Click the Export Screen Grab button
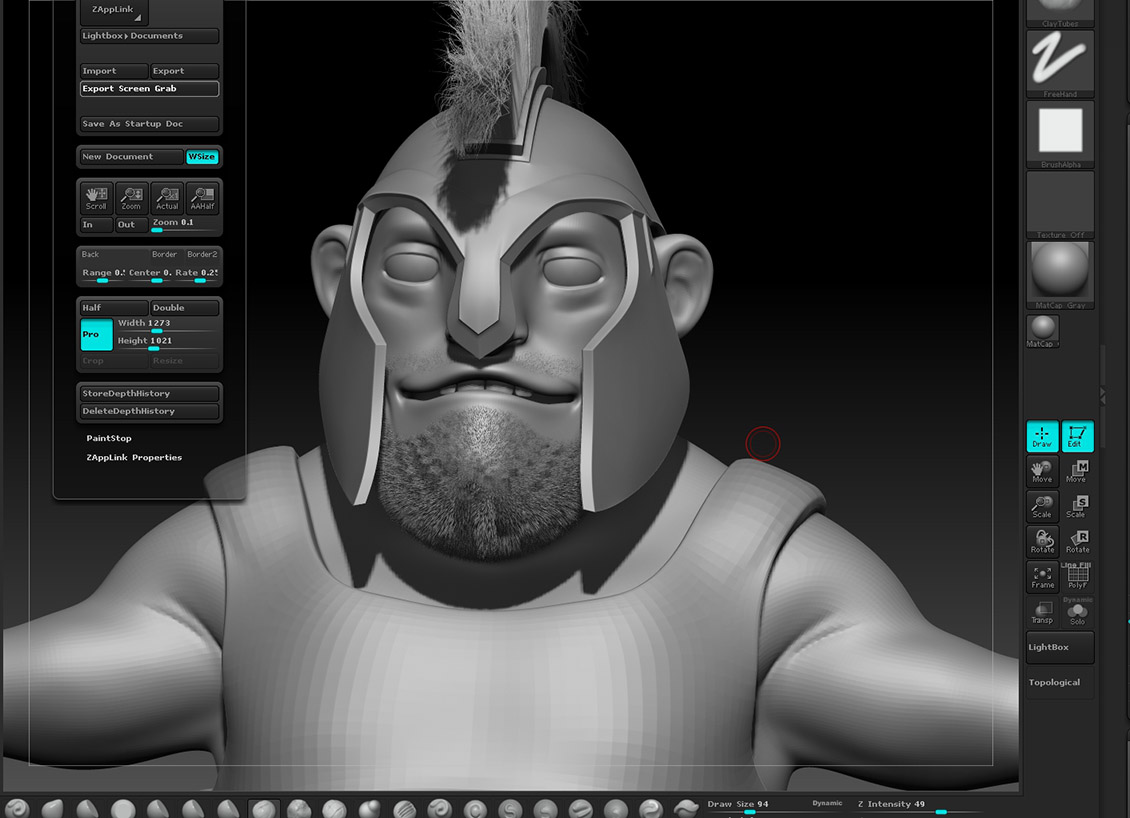 pyautogui.click(x=148, y=88)
